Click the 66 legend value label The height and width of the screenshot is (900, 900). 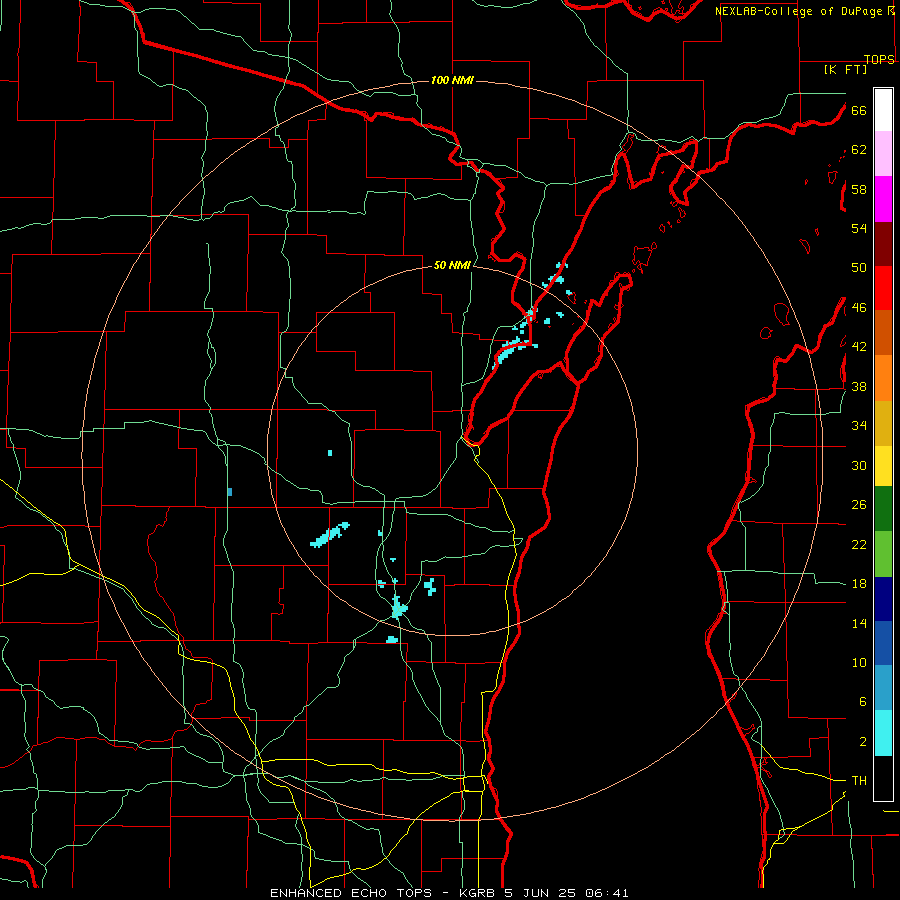tap(859, 110)
